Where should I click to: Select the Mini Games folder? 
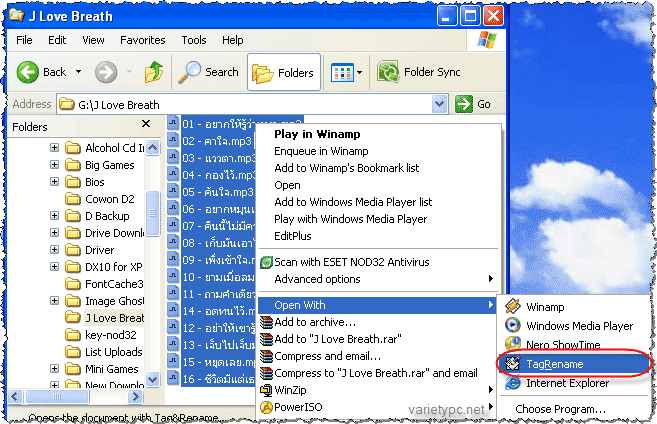(x=111, y=369)
